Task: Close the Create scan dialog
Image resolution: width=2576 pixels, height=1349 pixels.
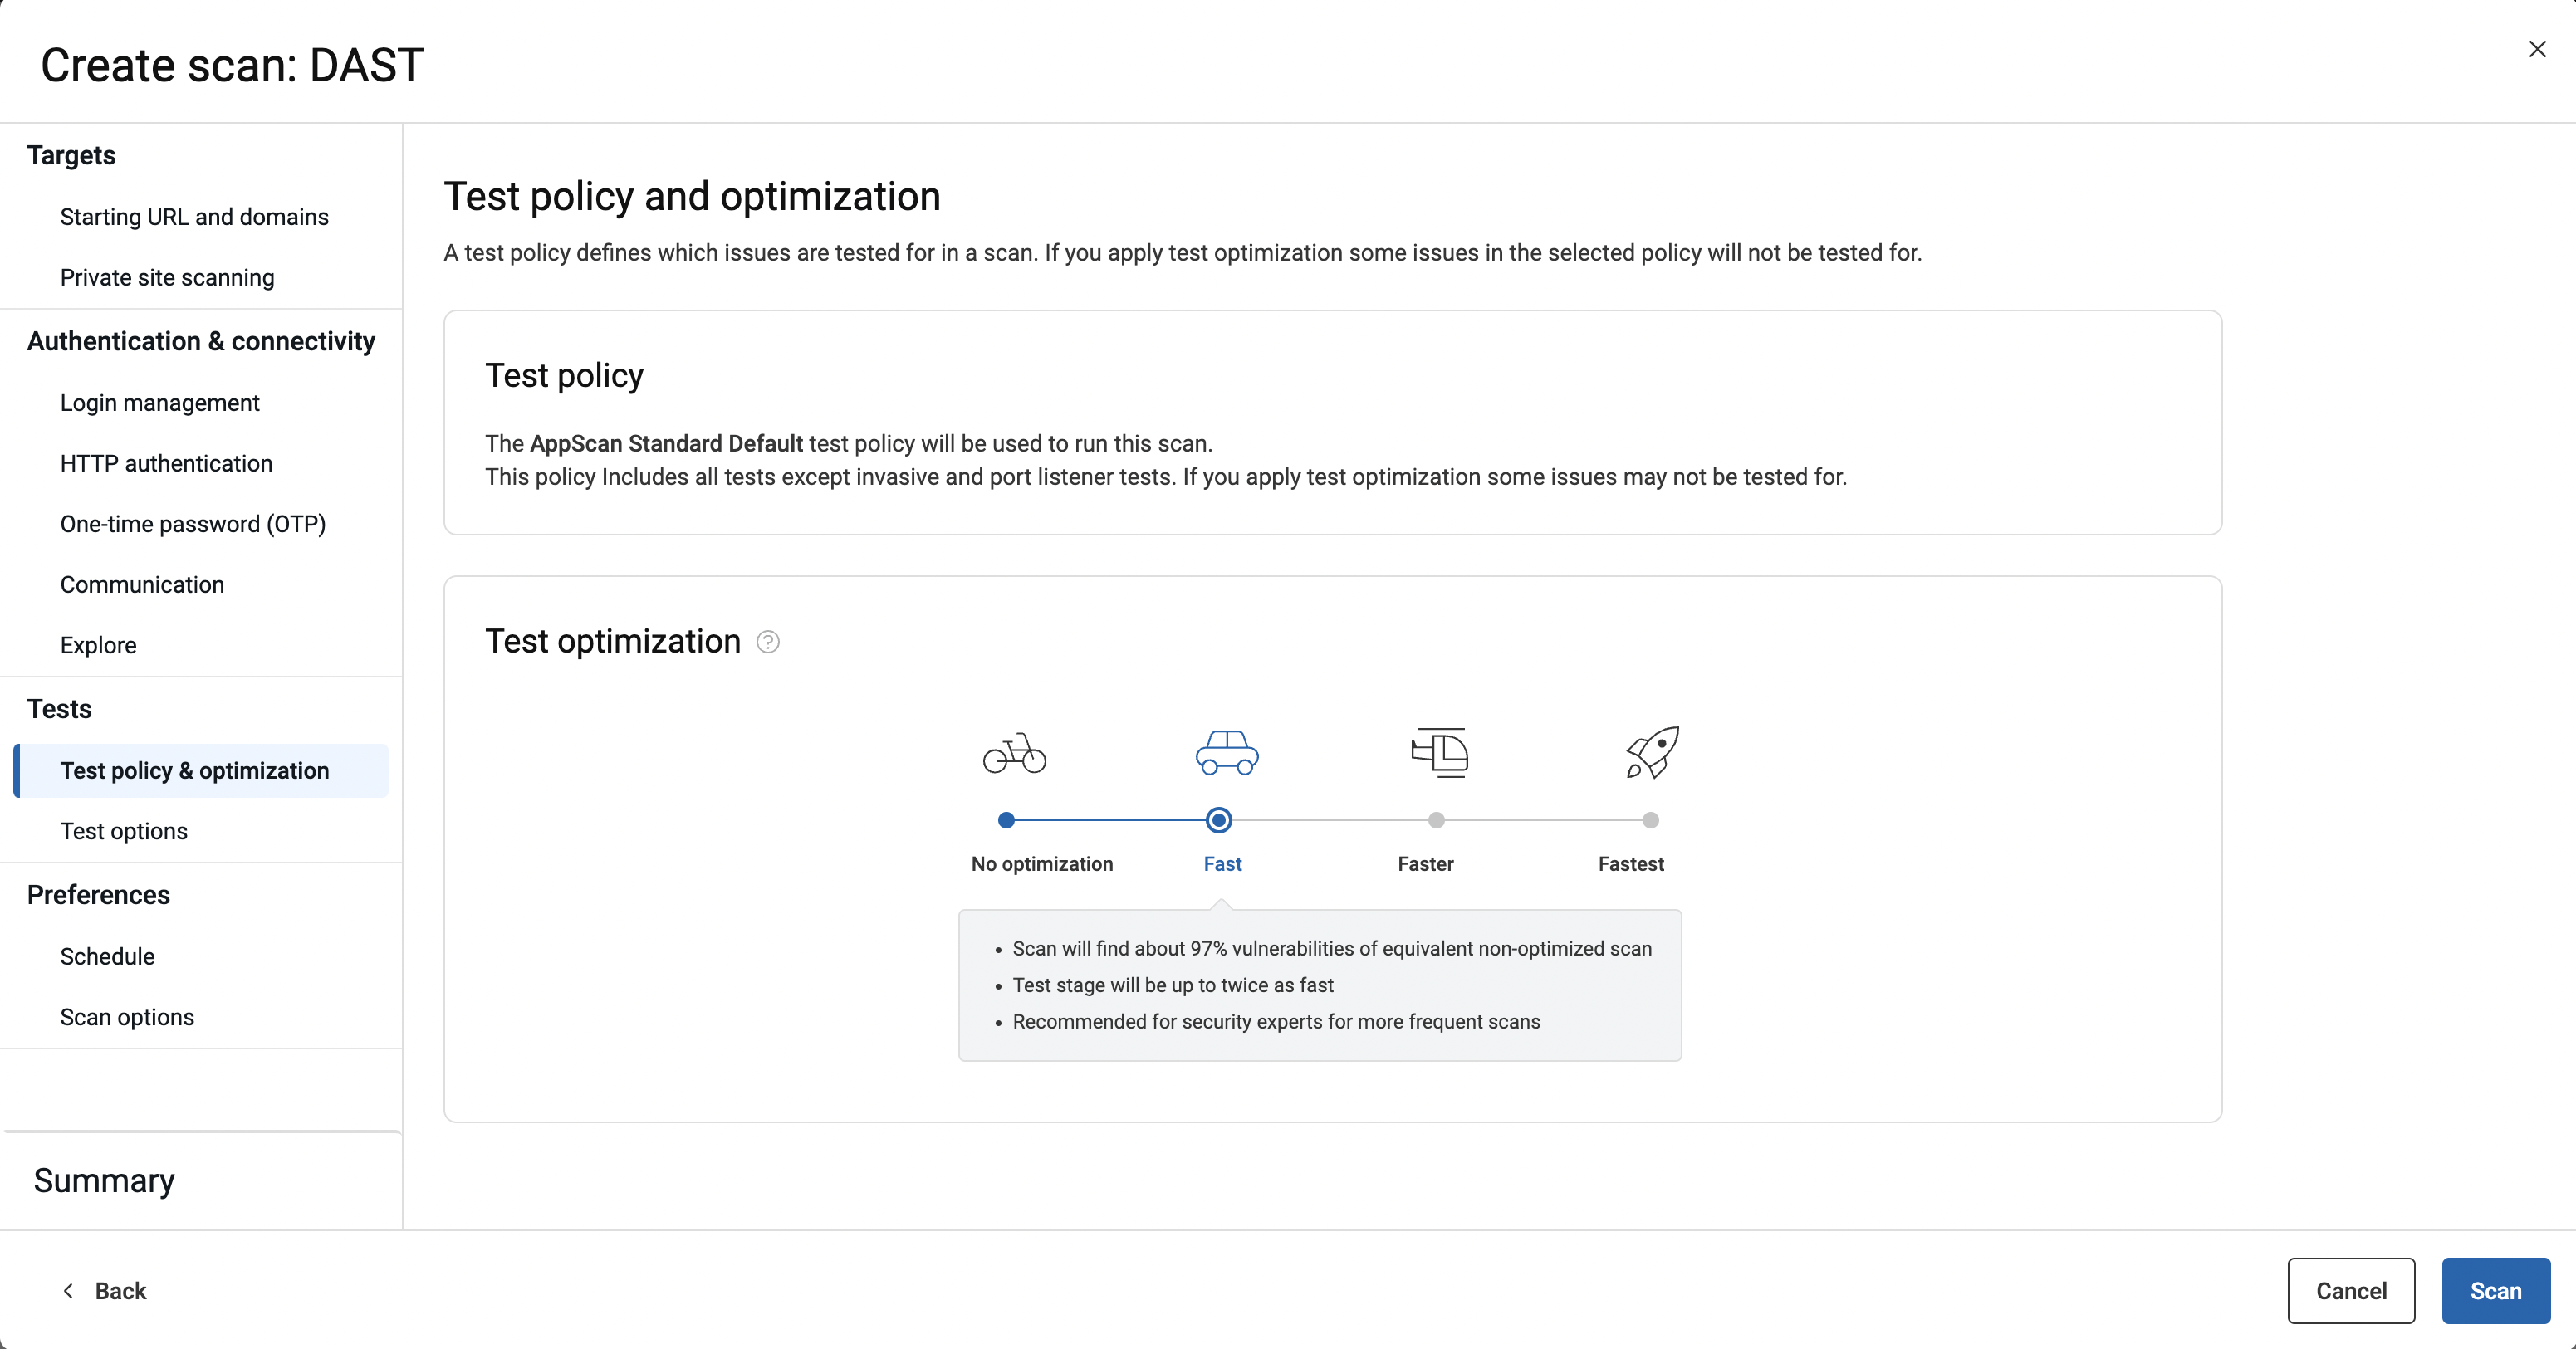Action: pyautogui.click(x=2537, y=49)
